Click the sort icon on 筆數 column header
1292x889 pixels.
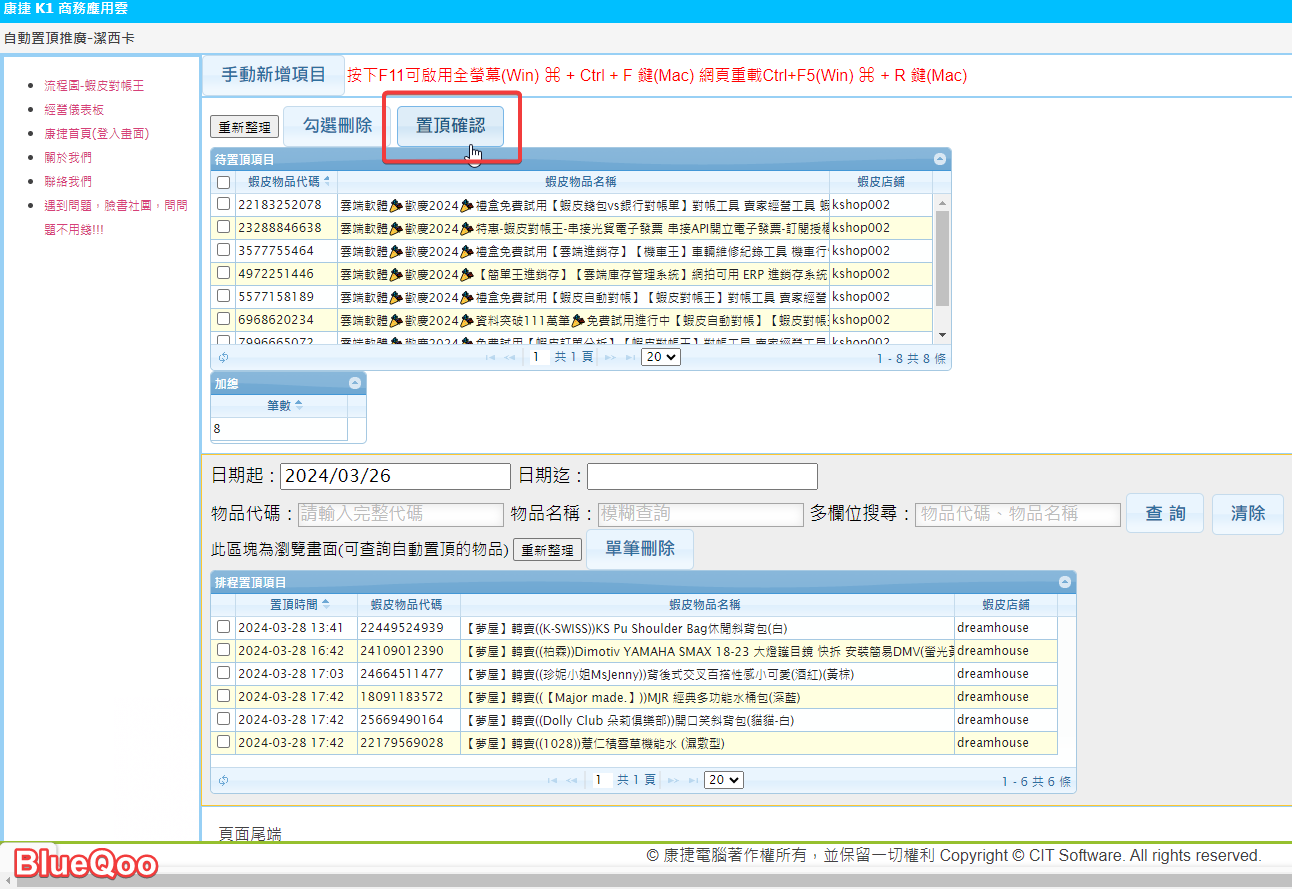(299, 405)
